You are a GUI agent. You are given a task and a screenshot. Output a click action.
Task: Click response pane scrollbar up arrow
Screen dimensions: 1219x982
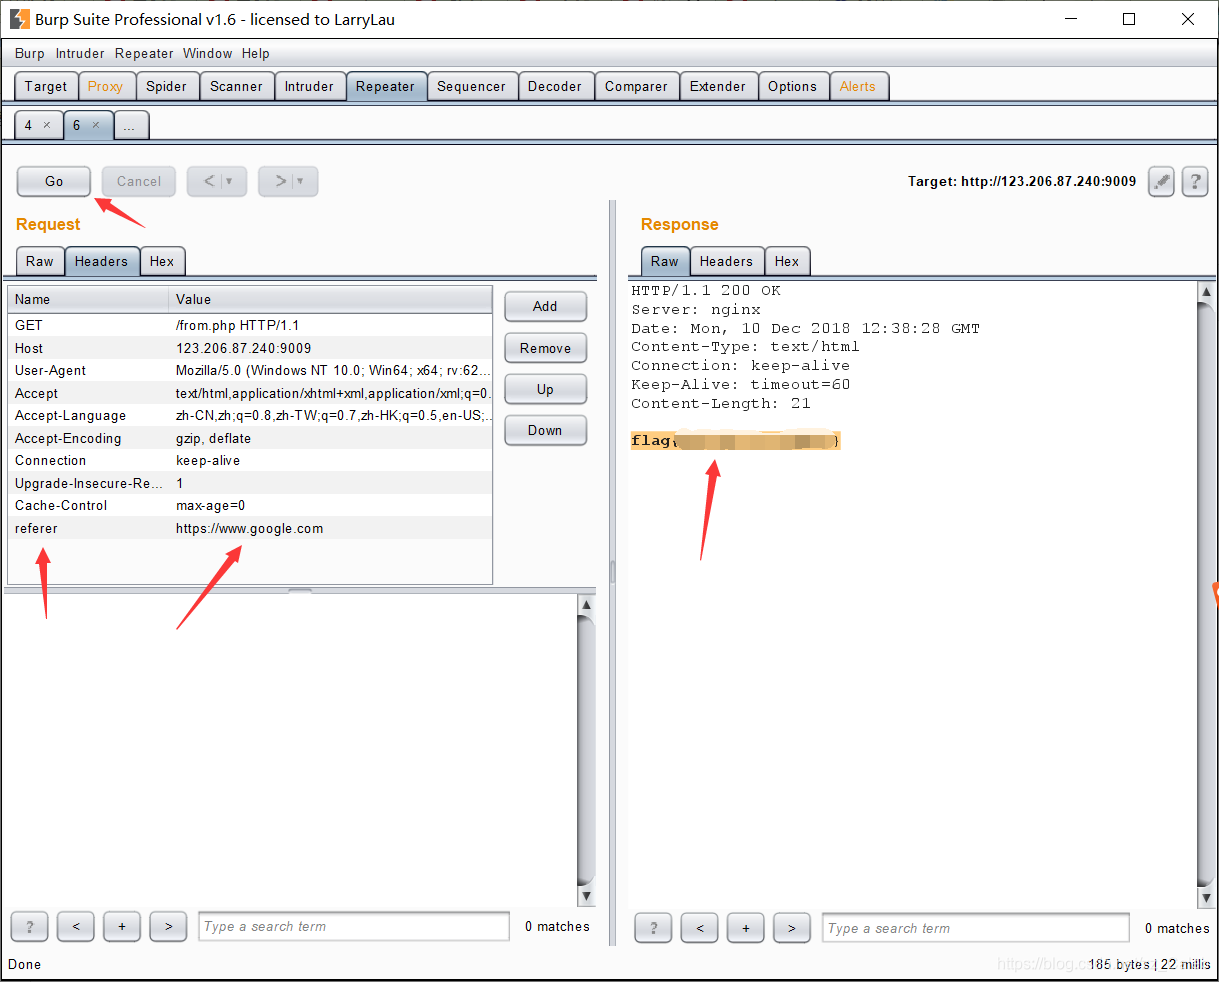(1206, 291)
